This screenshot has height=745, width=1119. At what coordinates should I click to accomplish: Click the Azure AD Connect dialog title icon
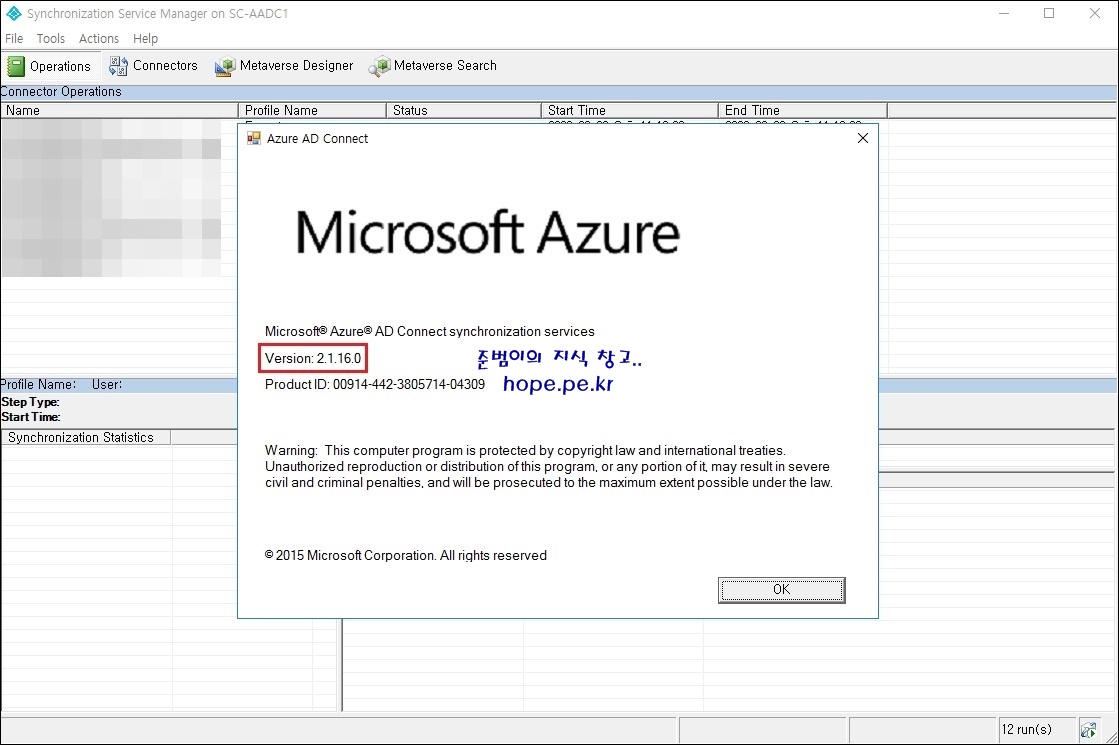(253, 138)
